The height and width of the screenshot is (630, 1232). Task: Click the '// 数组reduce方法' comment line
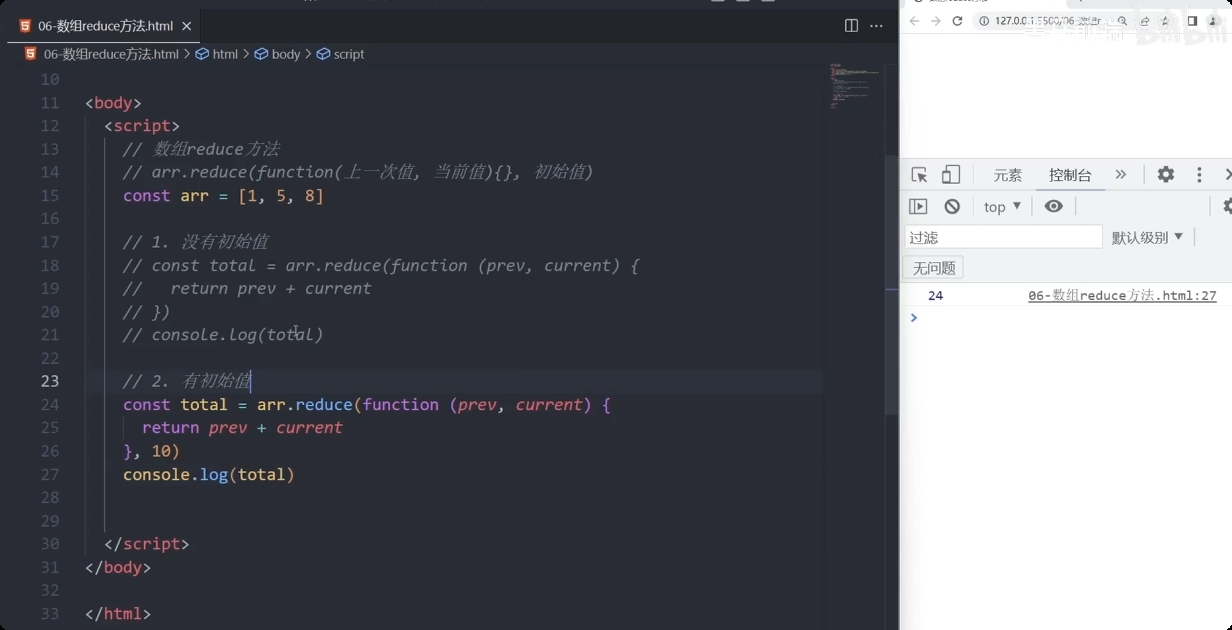[201, 149]
